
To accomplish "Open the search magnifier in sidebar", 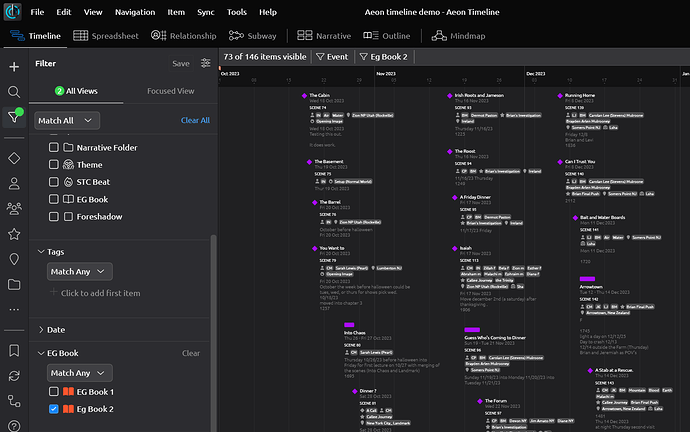I will tap(14, 92).
